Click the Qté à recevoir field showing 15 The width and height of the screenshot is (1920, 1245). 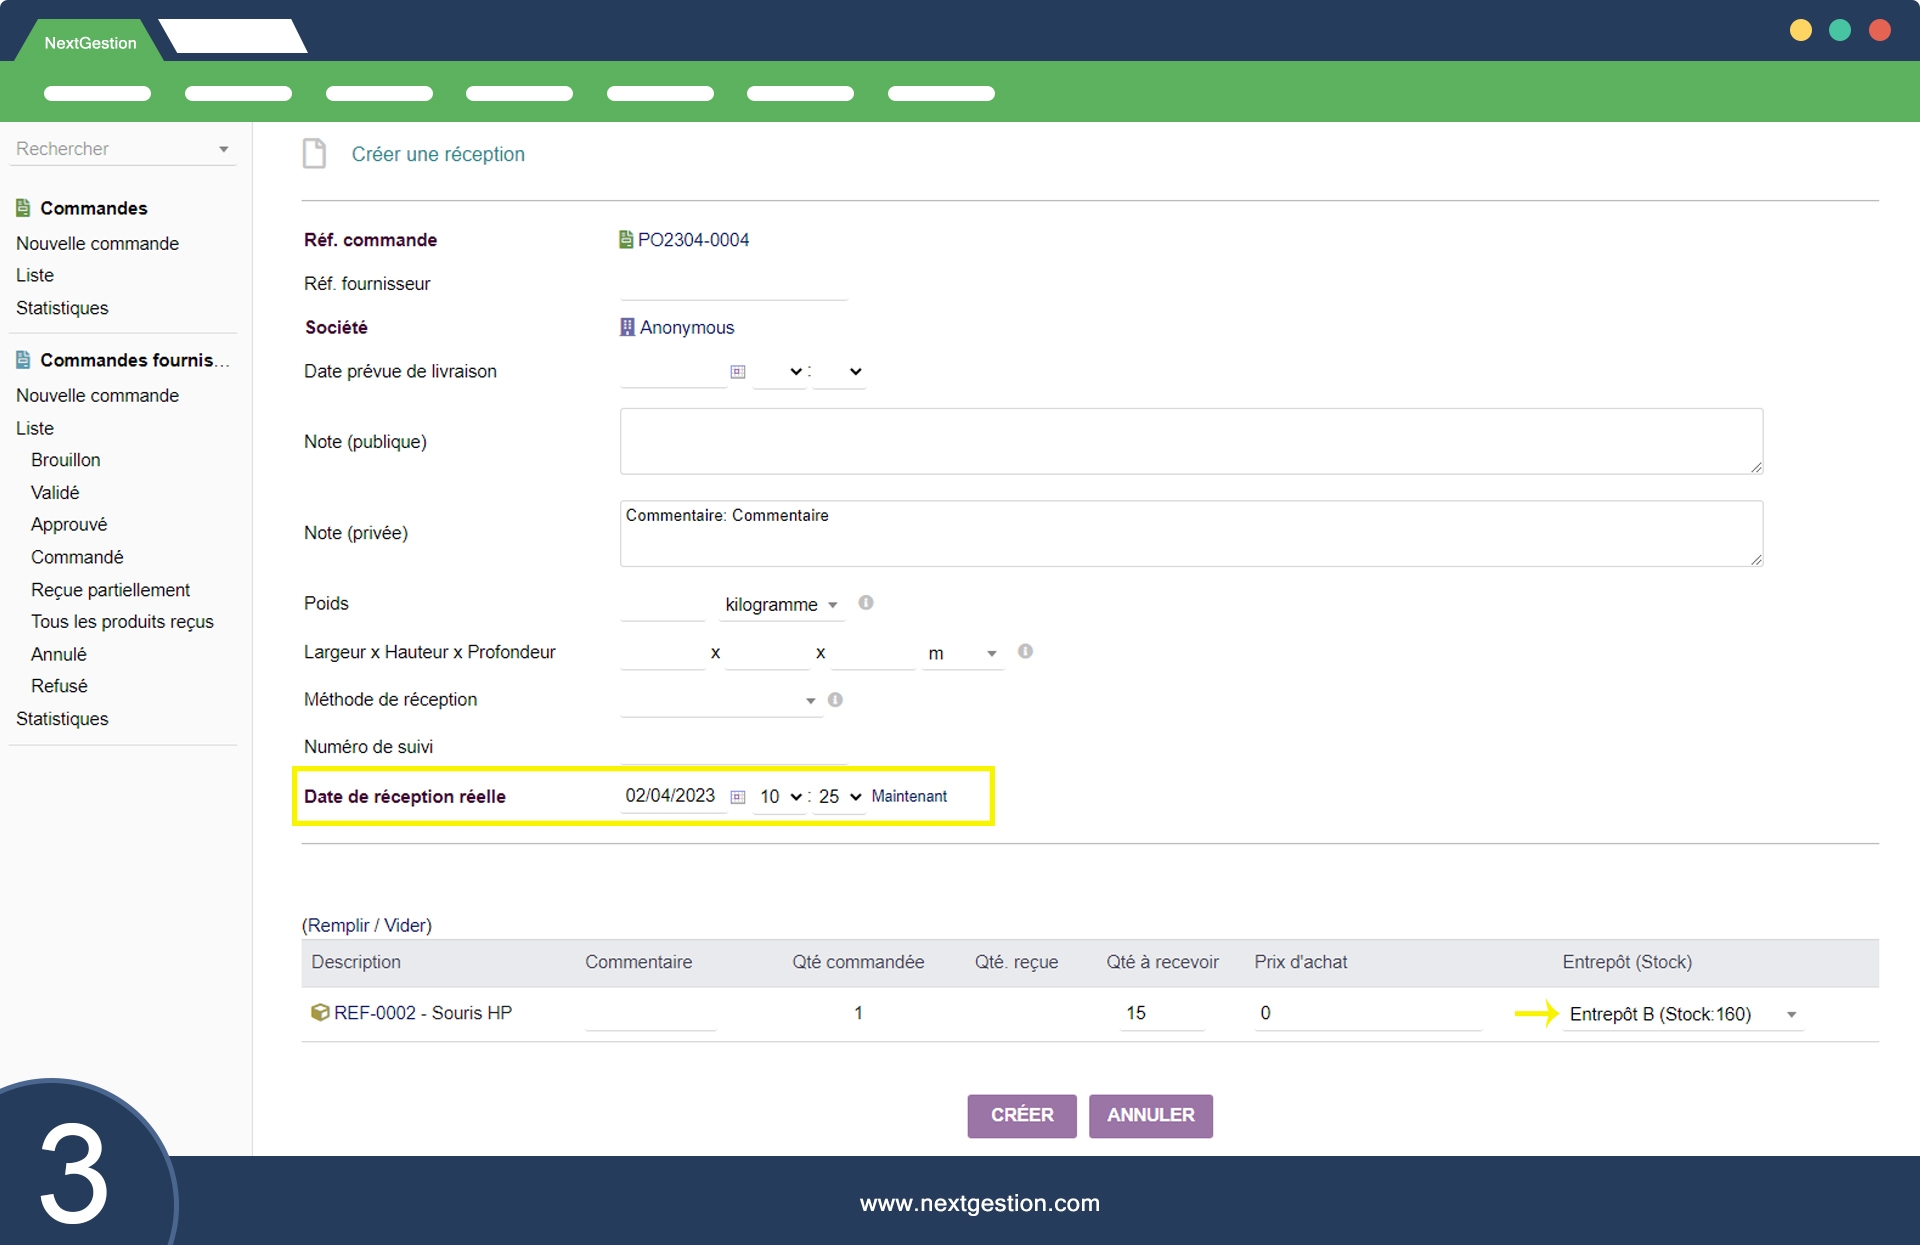coord(1160,1013)
